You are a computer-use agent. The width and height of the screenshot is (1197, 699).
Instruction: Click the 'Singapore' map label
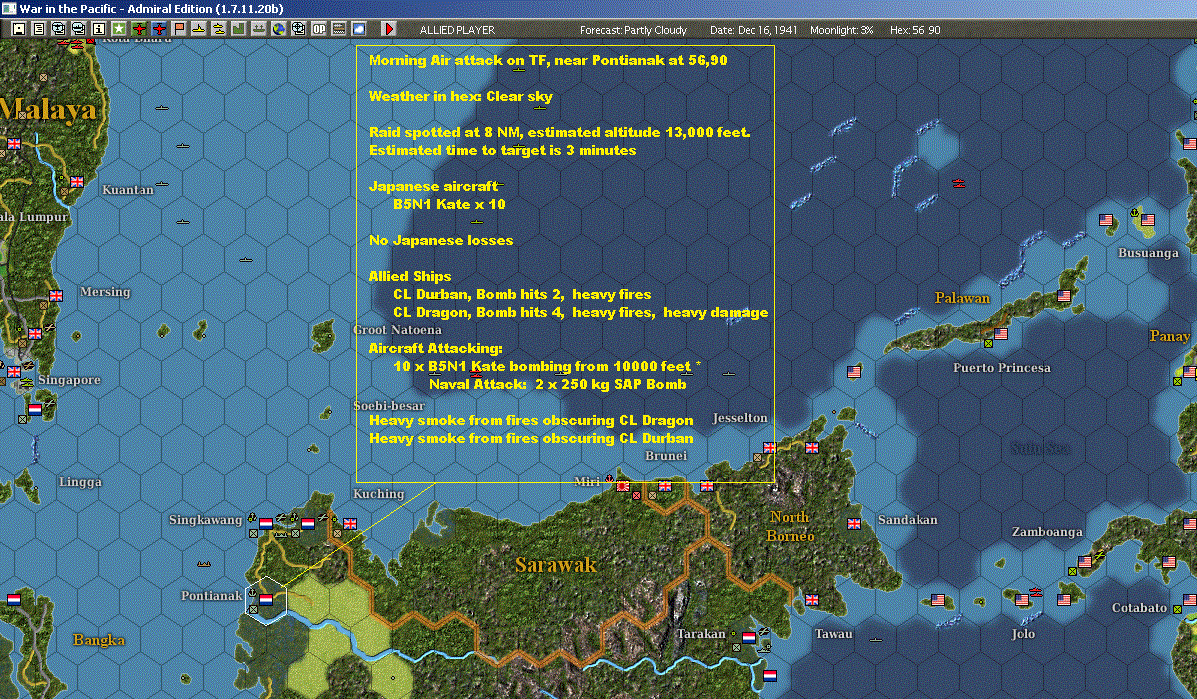point(69,380)
